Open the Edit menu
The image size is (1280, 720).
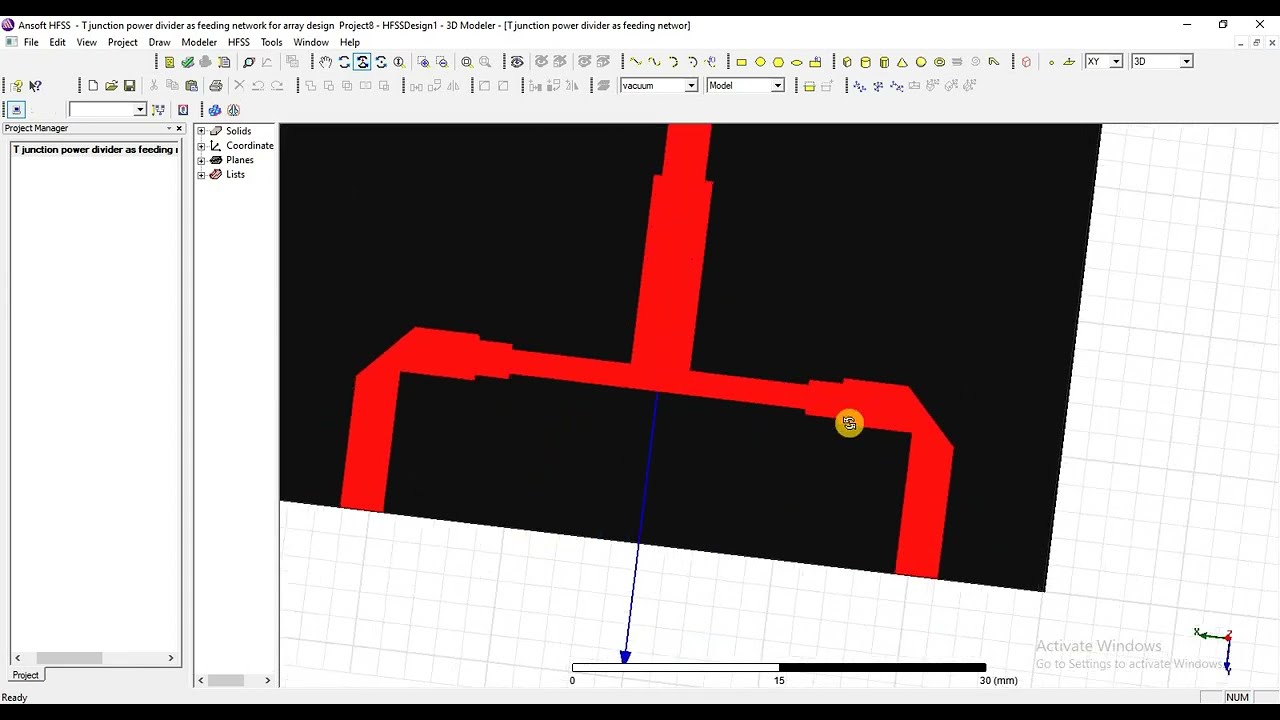(58, 43)
